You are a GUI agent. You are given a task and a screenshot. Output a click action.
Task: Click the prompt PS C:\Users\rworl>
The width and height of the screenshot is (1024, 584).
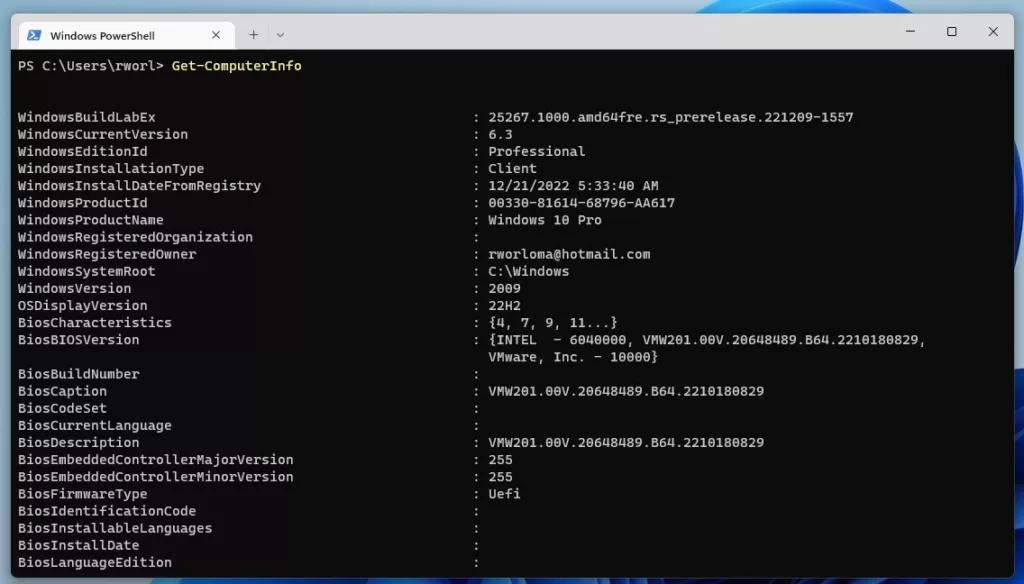pyautogui.click(x=91, y=66)
